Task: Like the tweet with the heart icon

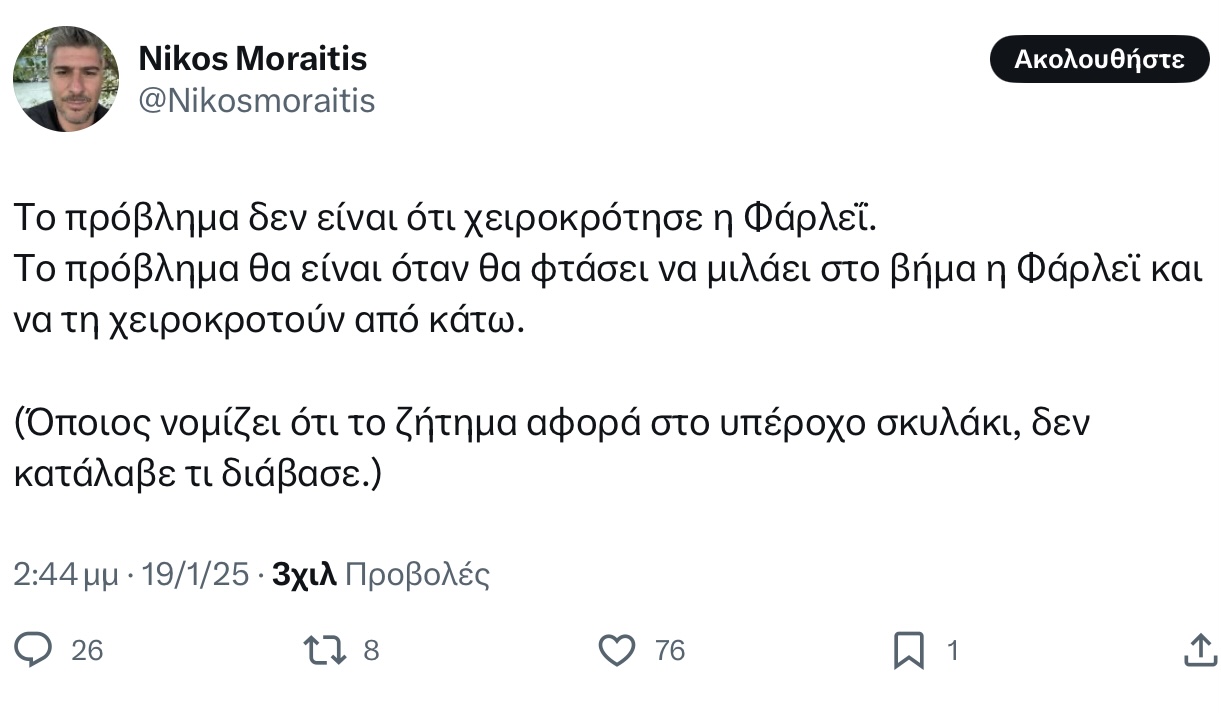Action: (617, 651)
